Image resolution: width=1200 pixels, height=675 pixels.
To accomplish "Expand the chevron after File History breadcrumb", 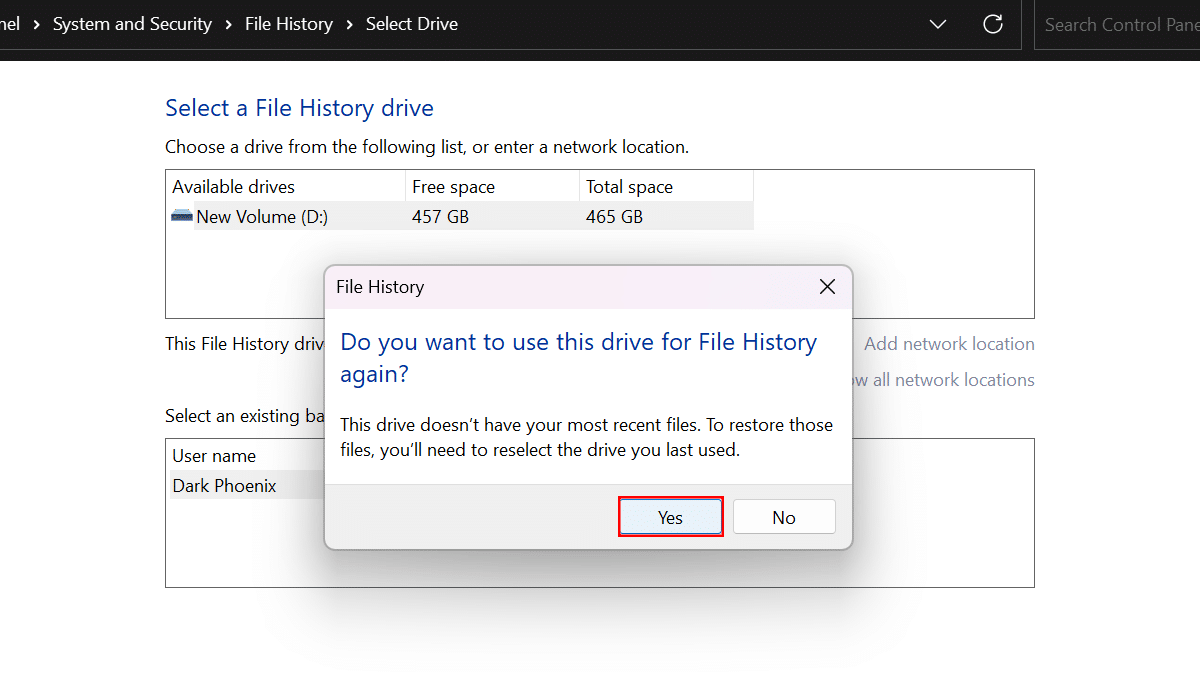I will coord(350,24).
